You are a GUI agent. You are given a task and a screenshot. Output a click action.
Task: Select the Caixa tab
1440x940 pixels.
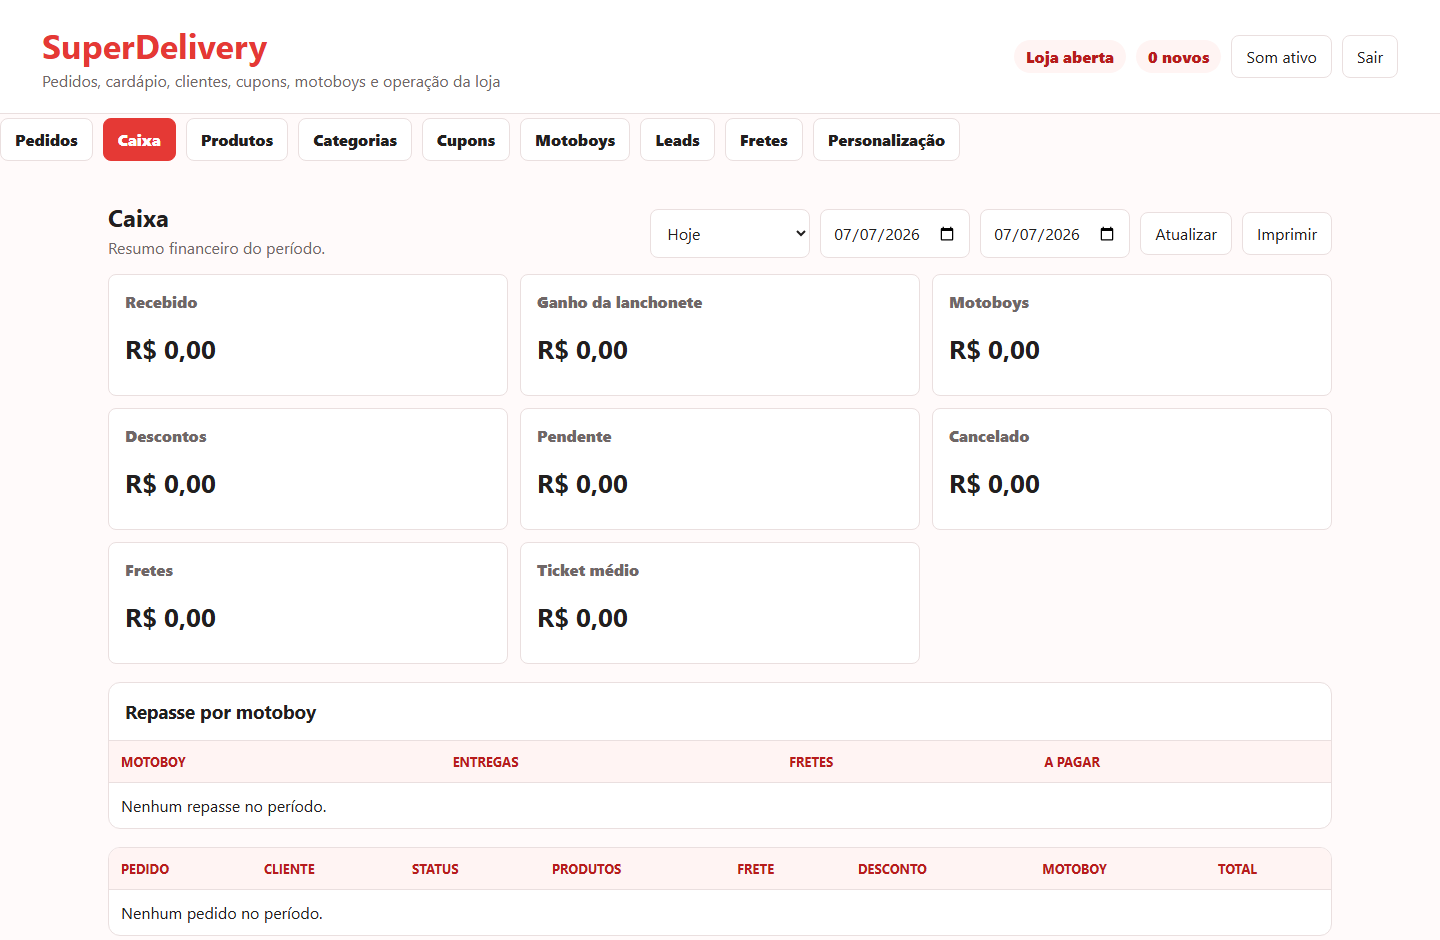tap(139, 140)
